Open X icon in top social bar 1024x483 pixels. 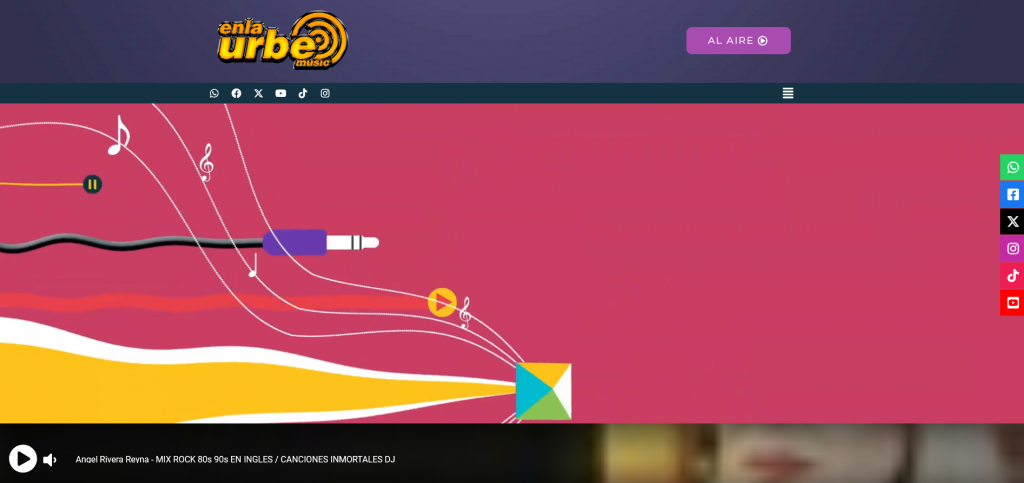pos(258,93)
